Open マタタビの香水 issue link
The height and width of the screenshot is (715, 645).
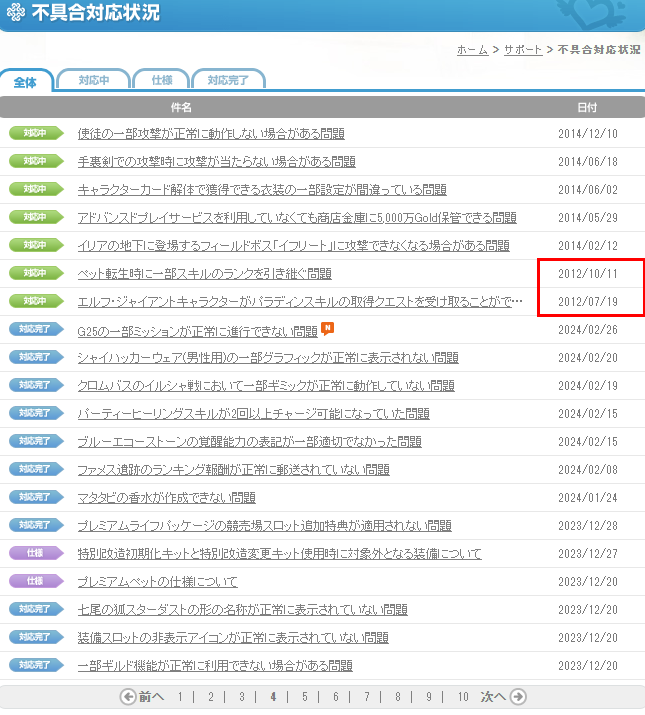point(166,497)
